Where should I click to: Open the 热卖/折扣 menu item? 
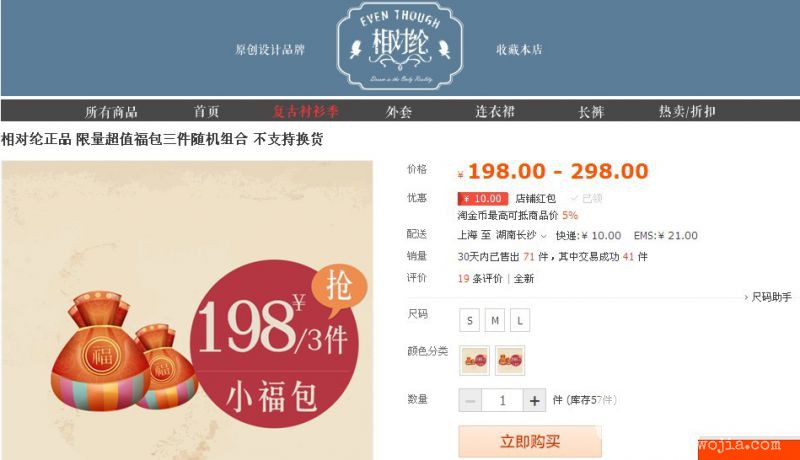click(x=687, y=111)
